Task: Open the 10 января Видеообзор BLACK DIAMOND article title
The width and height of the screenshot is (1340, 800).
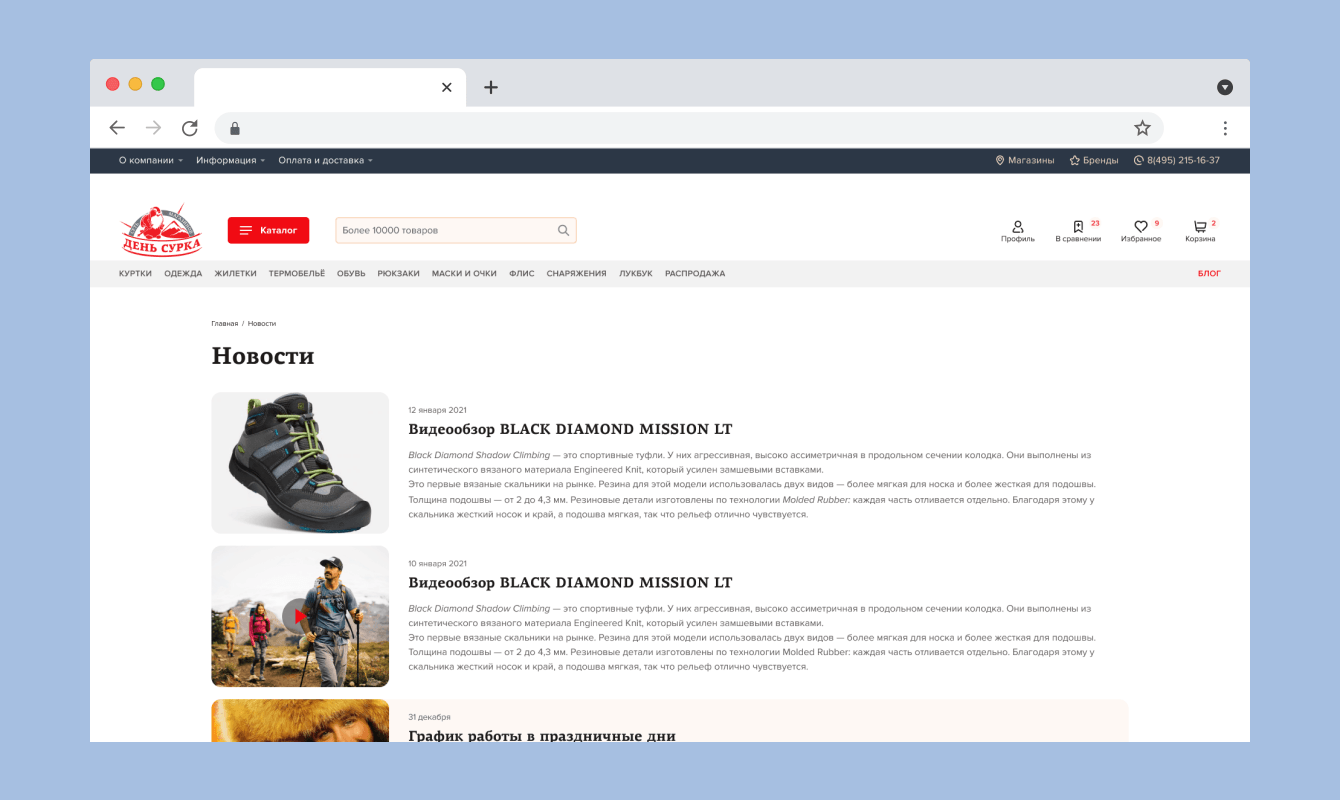Action: [x=570, y=582]
